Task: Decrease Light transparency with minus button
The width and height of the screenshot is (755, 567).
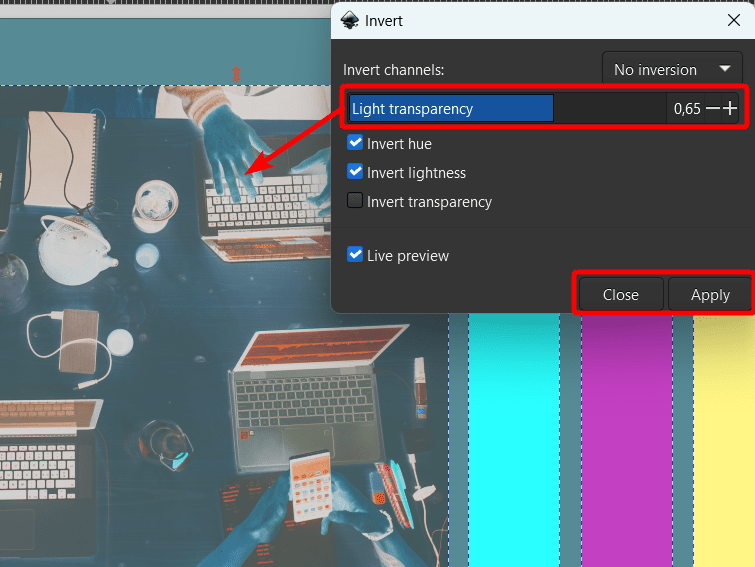Action: coord(713,108)
